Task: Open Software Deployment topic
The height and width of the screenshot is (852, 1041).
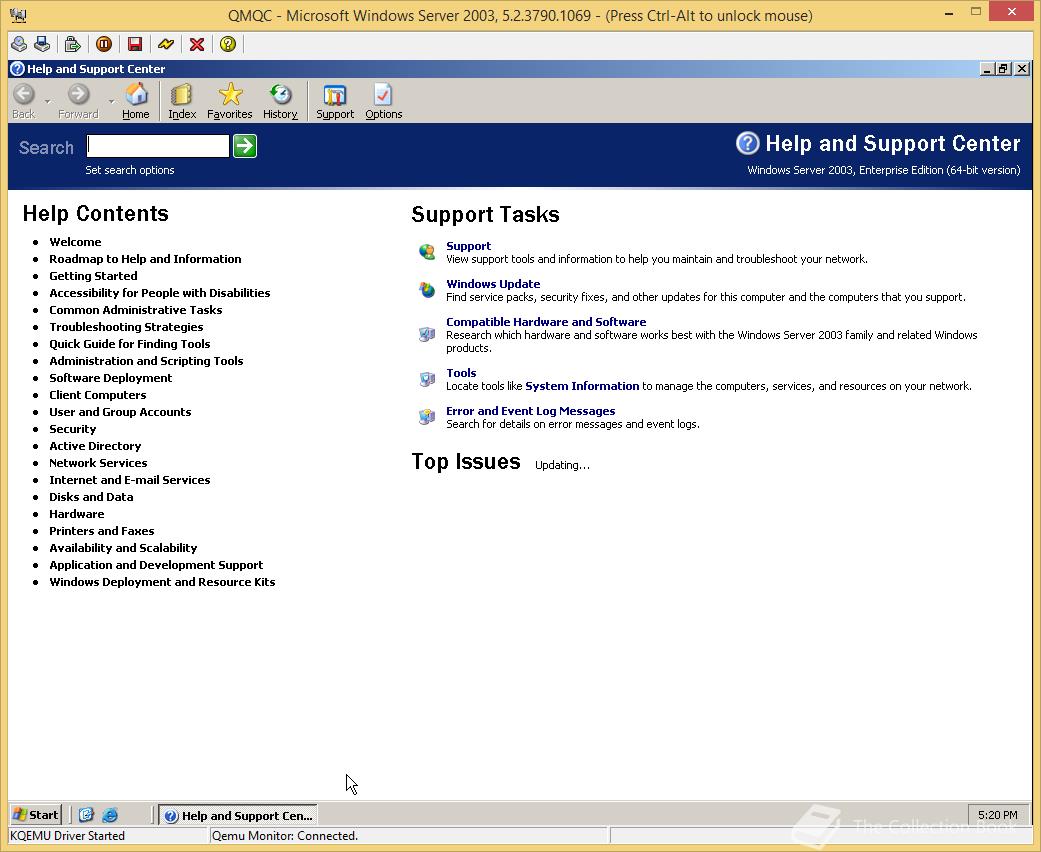Action: click(x=111, y=378)
